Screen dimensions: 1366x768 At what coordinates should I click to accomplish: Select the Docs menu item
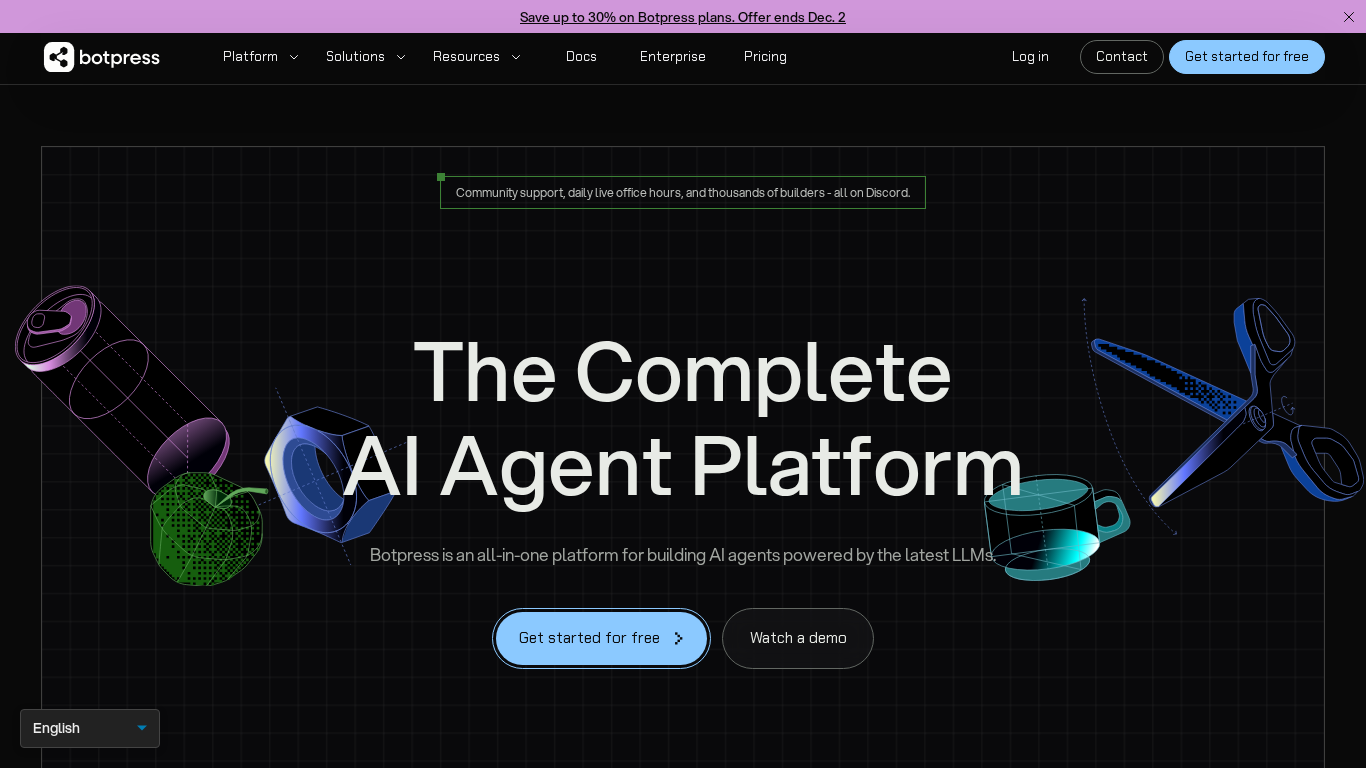point(581,57)
